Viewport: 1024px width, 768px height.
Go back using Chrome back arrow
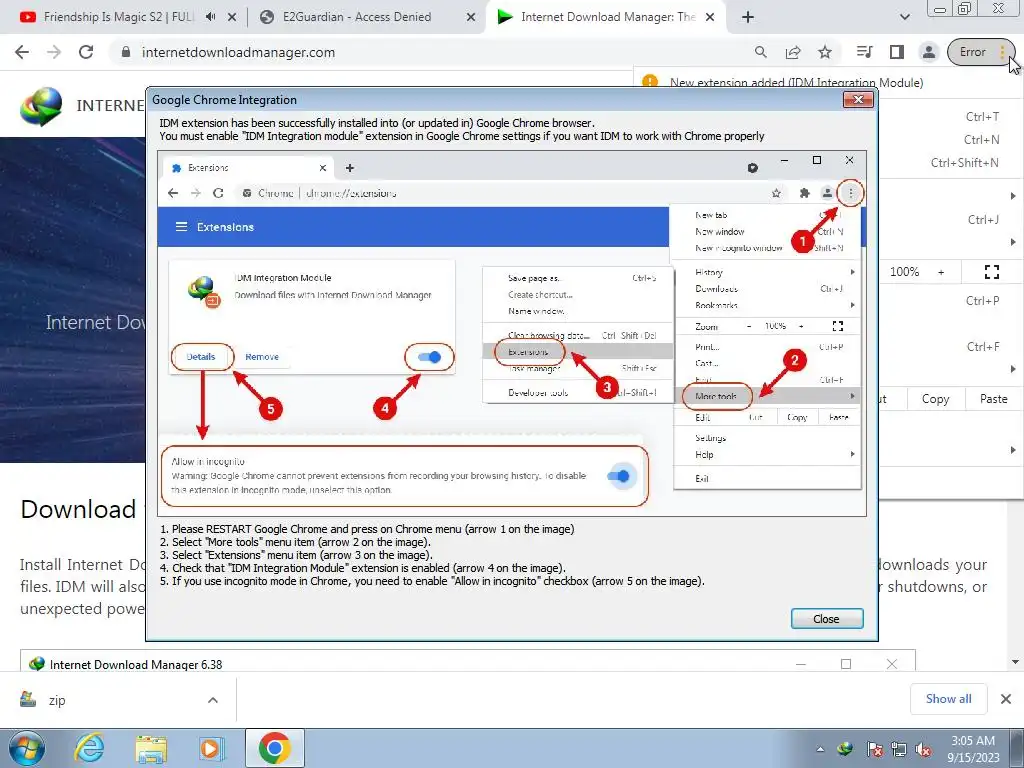tap(22, 52)
